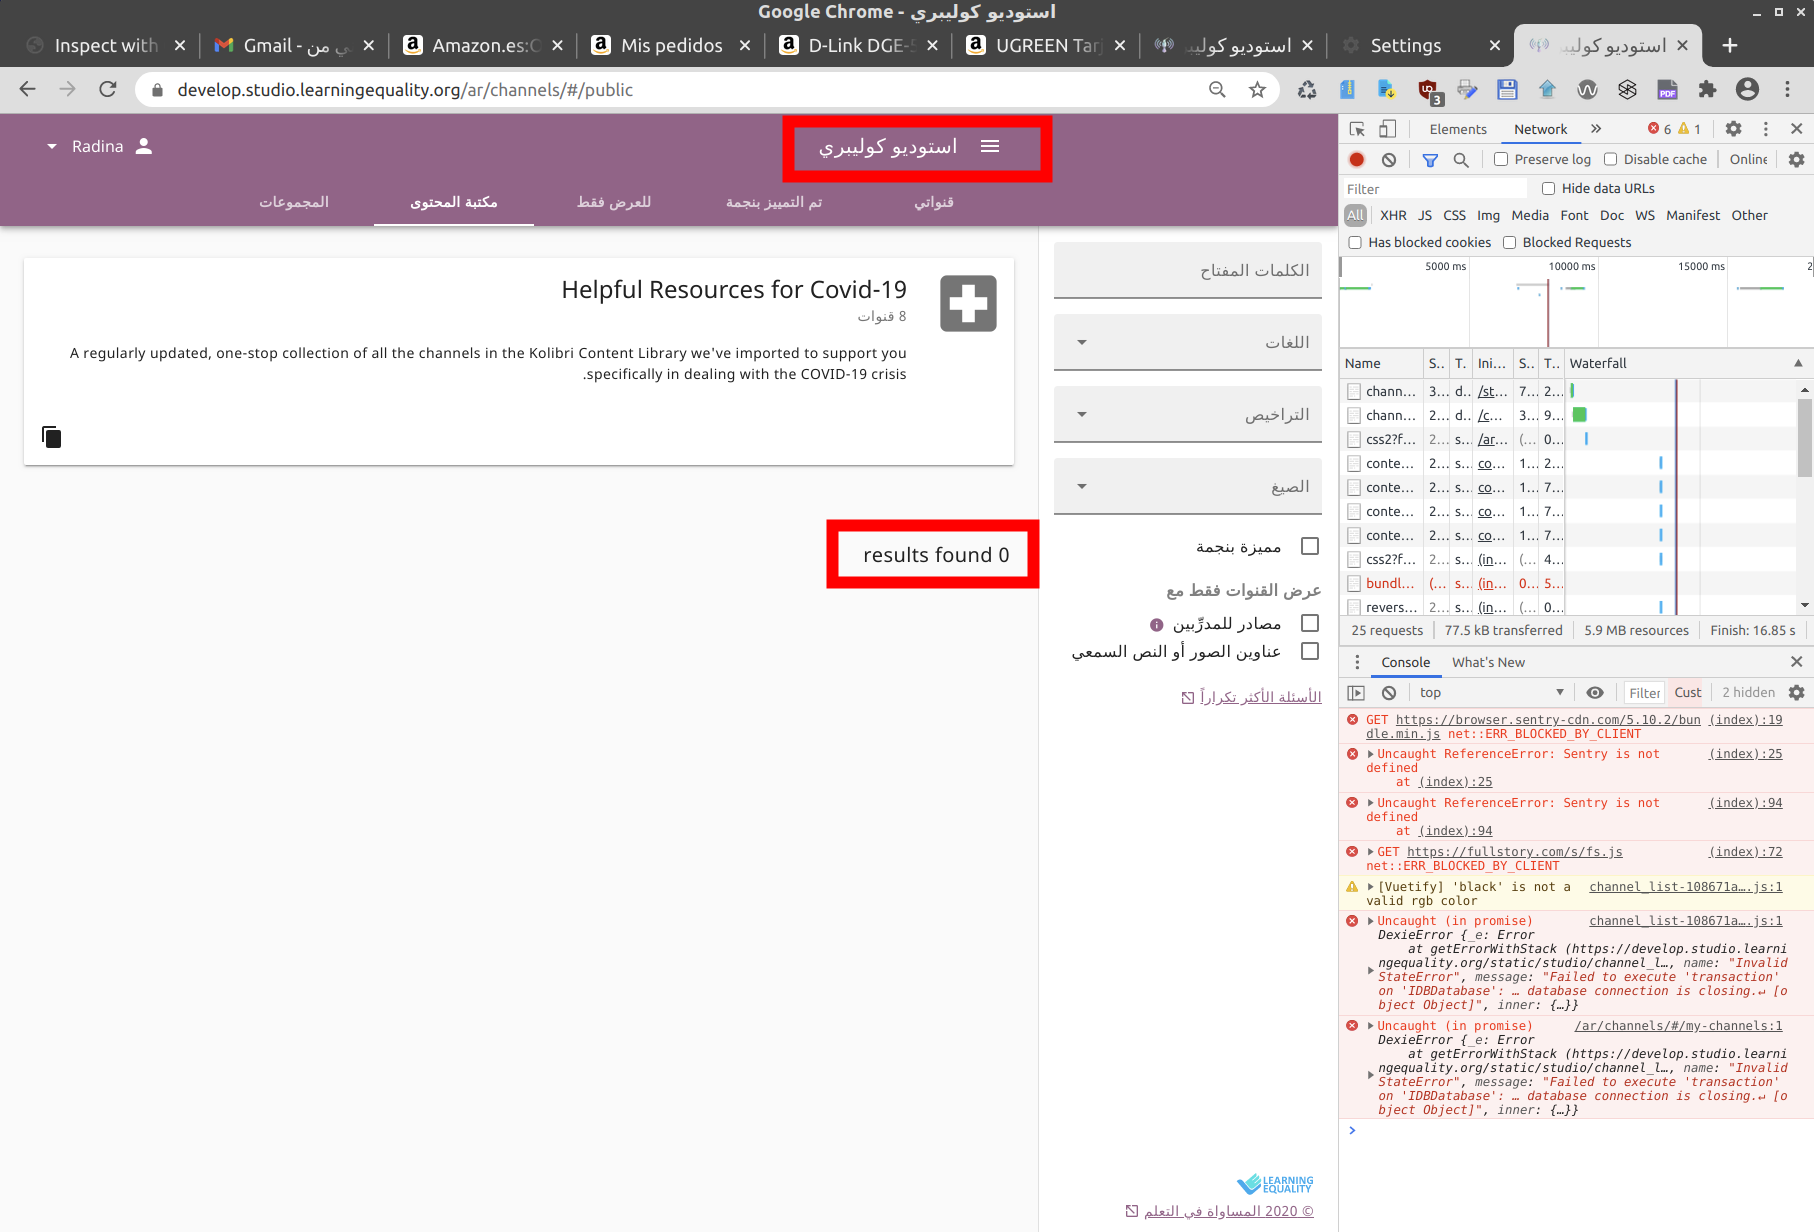Expand the Vuetify 'black' warning message
The width and height of the screenshot is (1814, 1232).
[x=1371, y=887]
